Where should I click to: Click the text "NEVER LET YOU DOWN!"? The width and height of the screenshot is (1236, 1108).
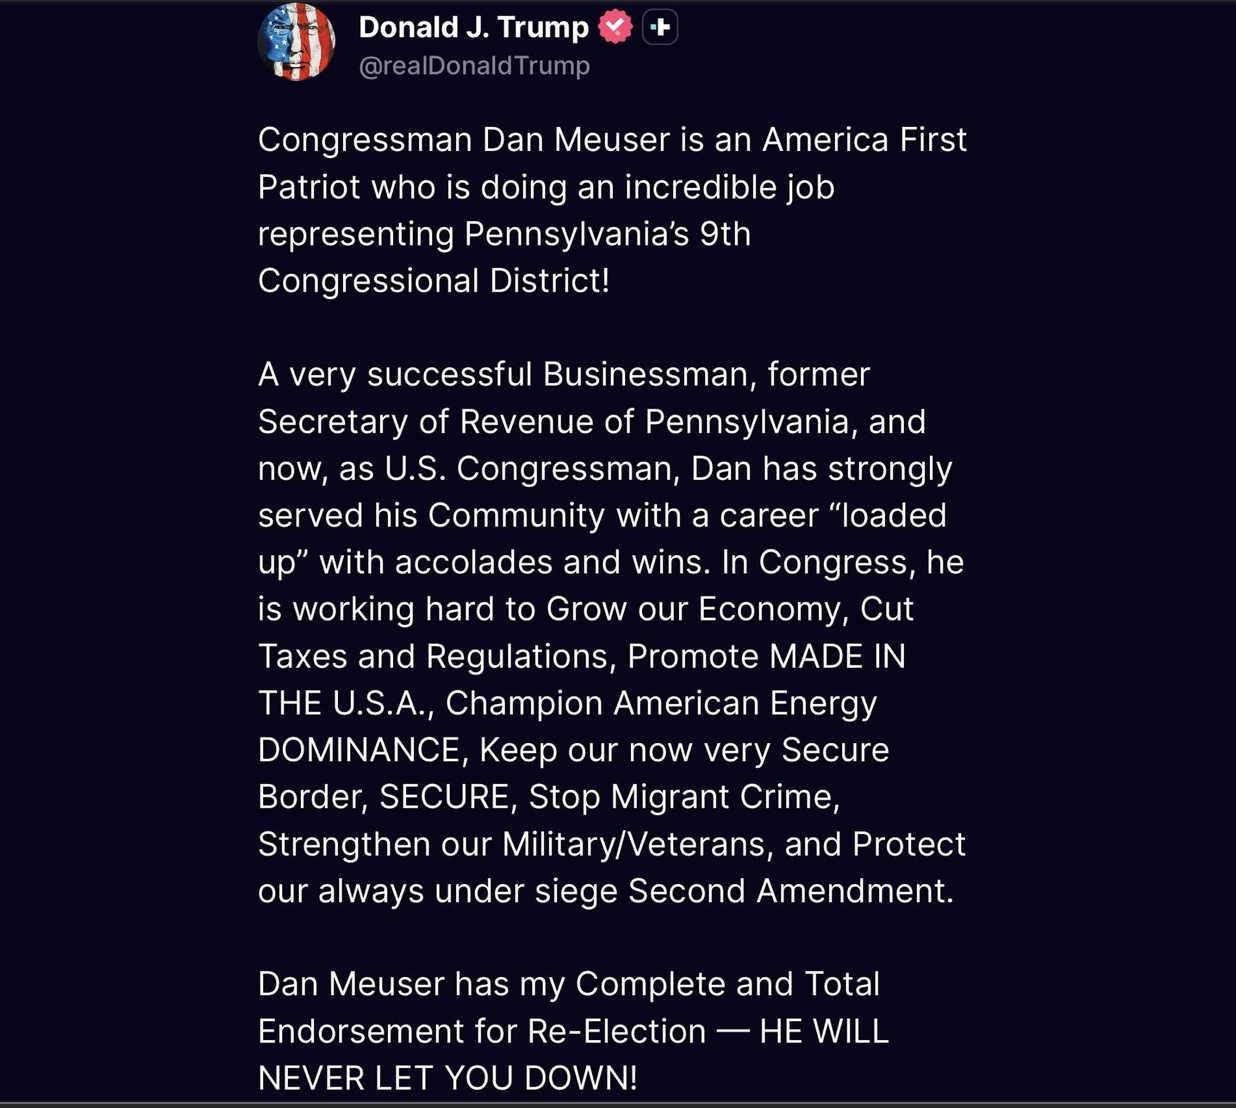coord(447,1078)
